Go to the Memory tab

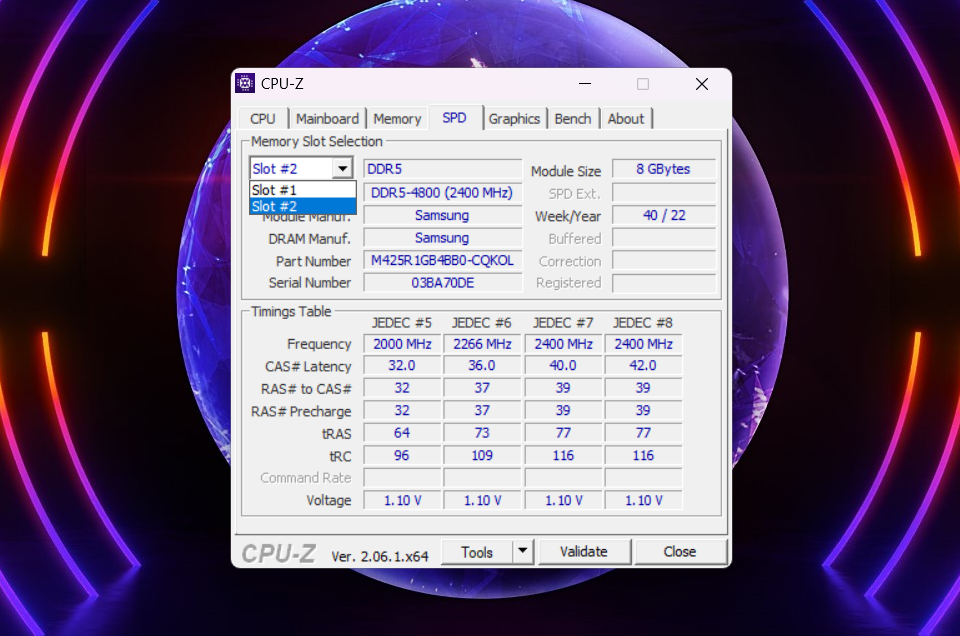click(397, 119)
